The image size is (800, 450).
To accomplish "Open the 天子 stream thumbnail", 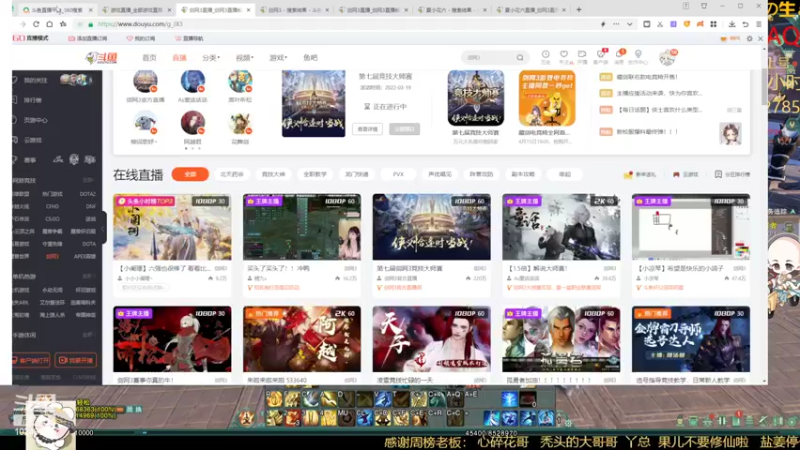I will pos(431,339).
